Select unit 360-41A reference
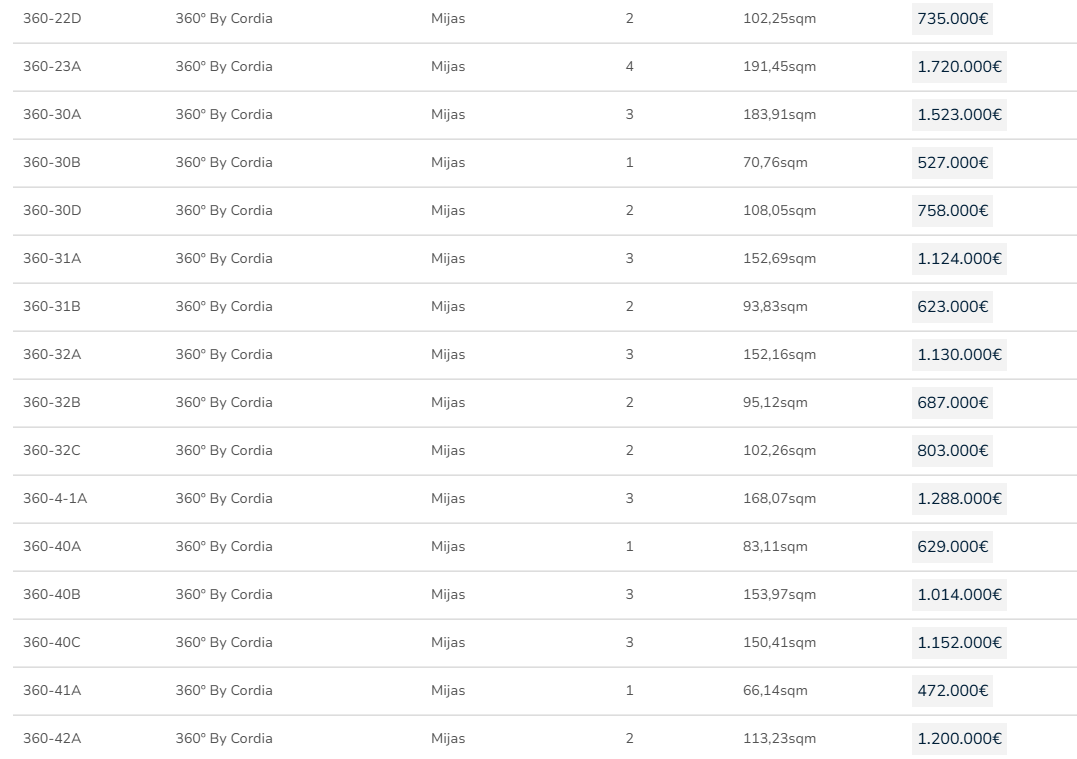1077x759 pixels. (52, 691)
